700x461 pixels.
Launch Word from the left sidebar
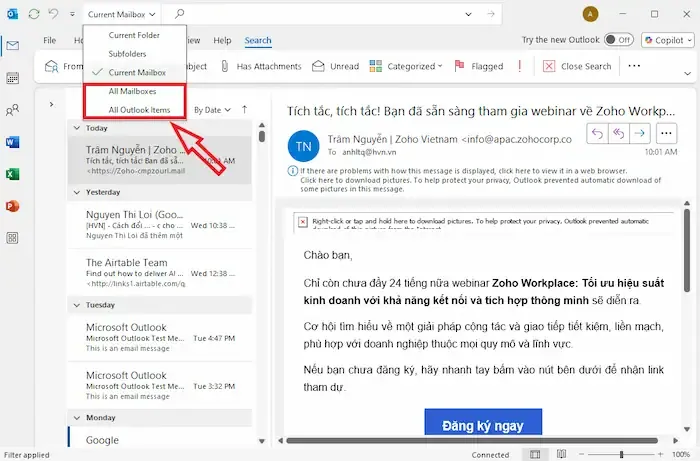tap(12, 142)
